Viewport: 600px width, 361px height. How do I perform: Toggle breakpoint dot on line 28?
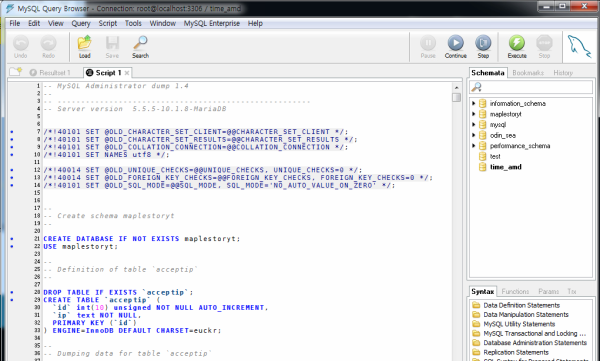pos(12,292)
